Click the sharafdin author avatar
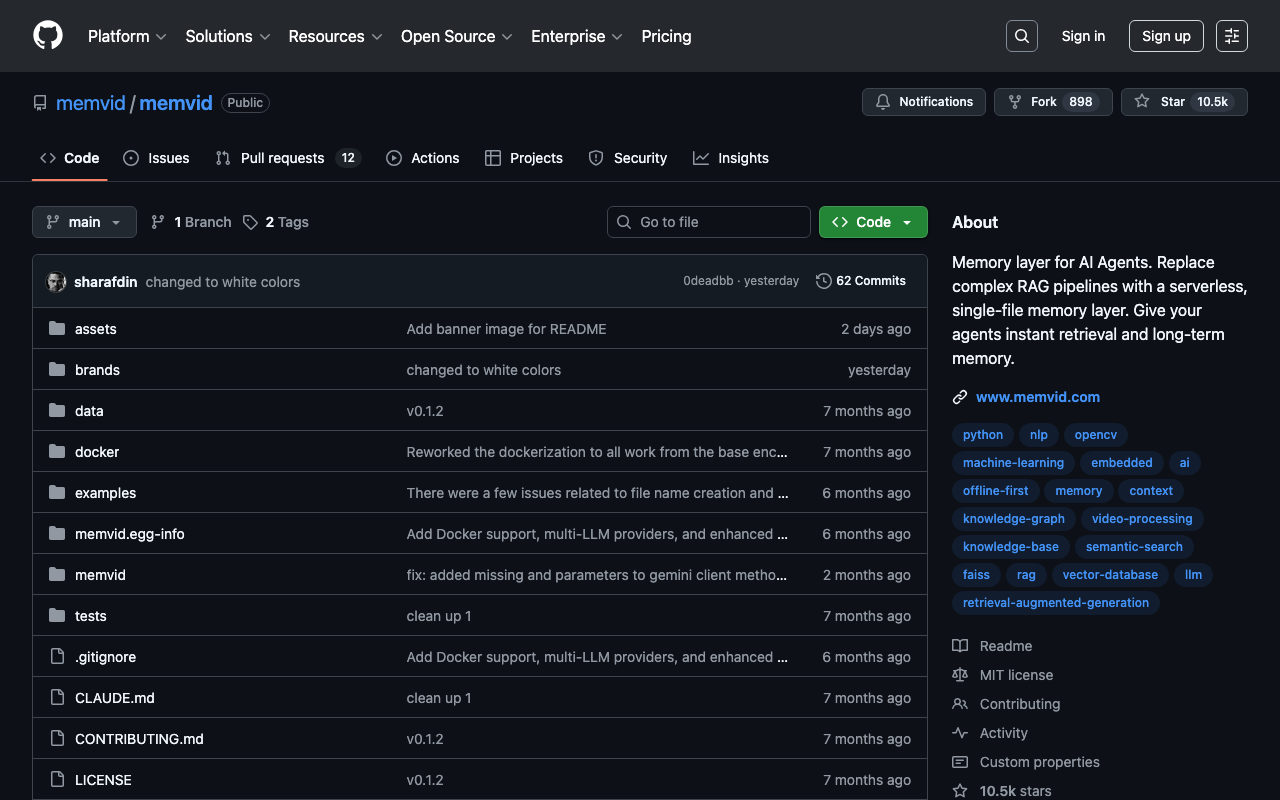The image size is (1280, 800). [56, 282]
